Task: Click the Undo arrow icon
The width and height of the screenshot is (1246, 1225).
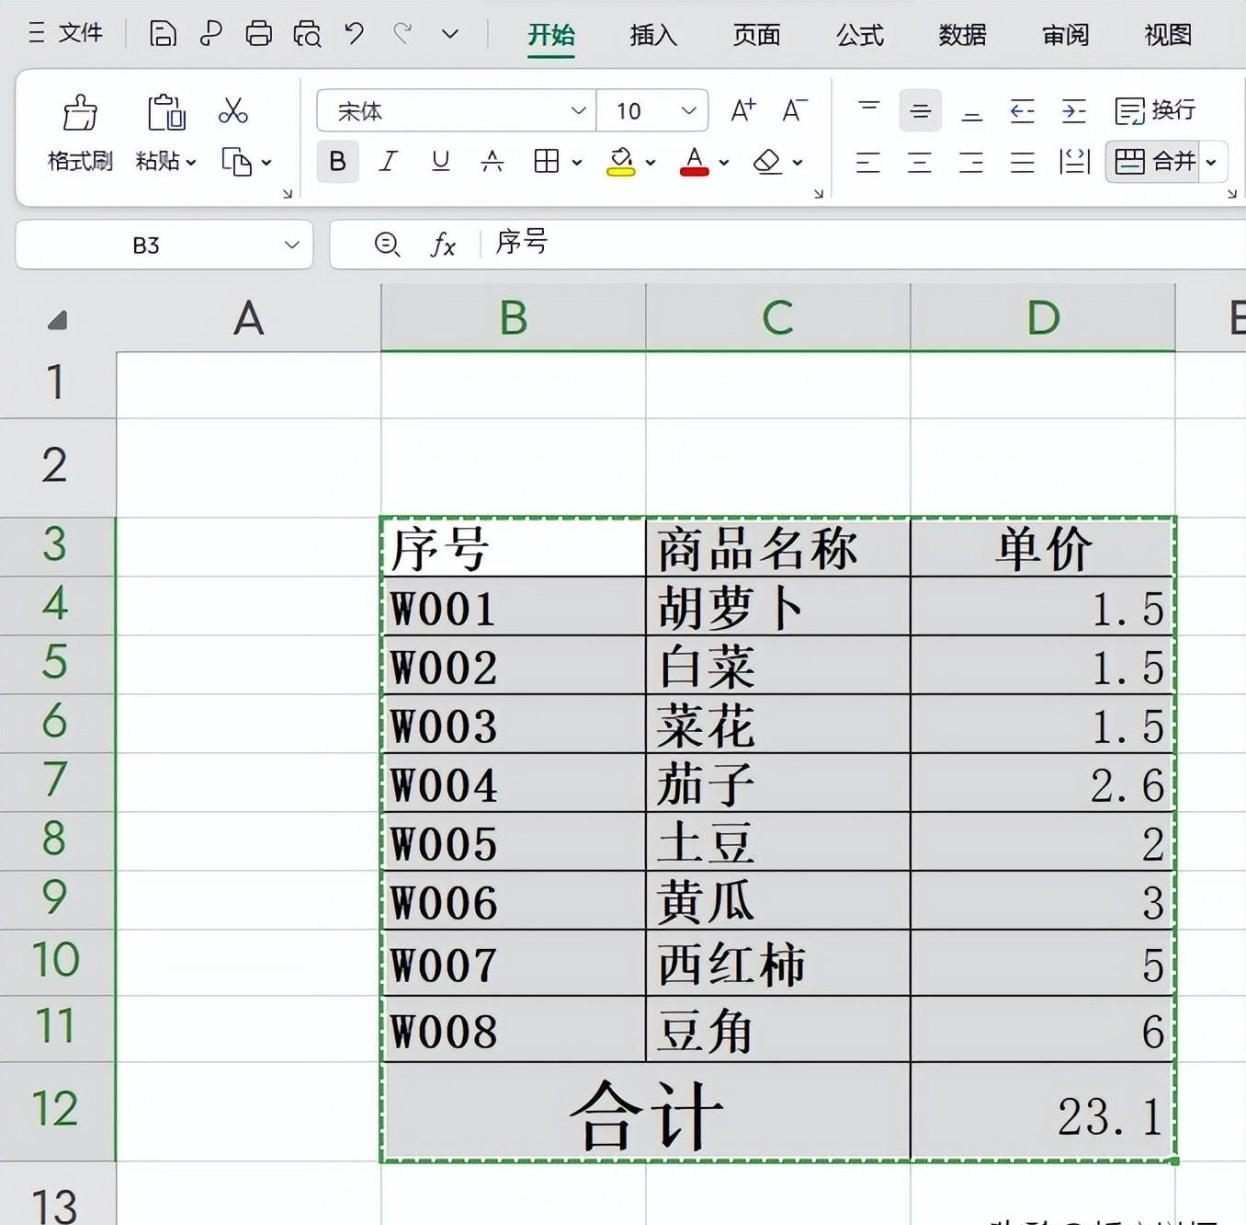Action: [x=354, y=33]
